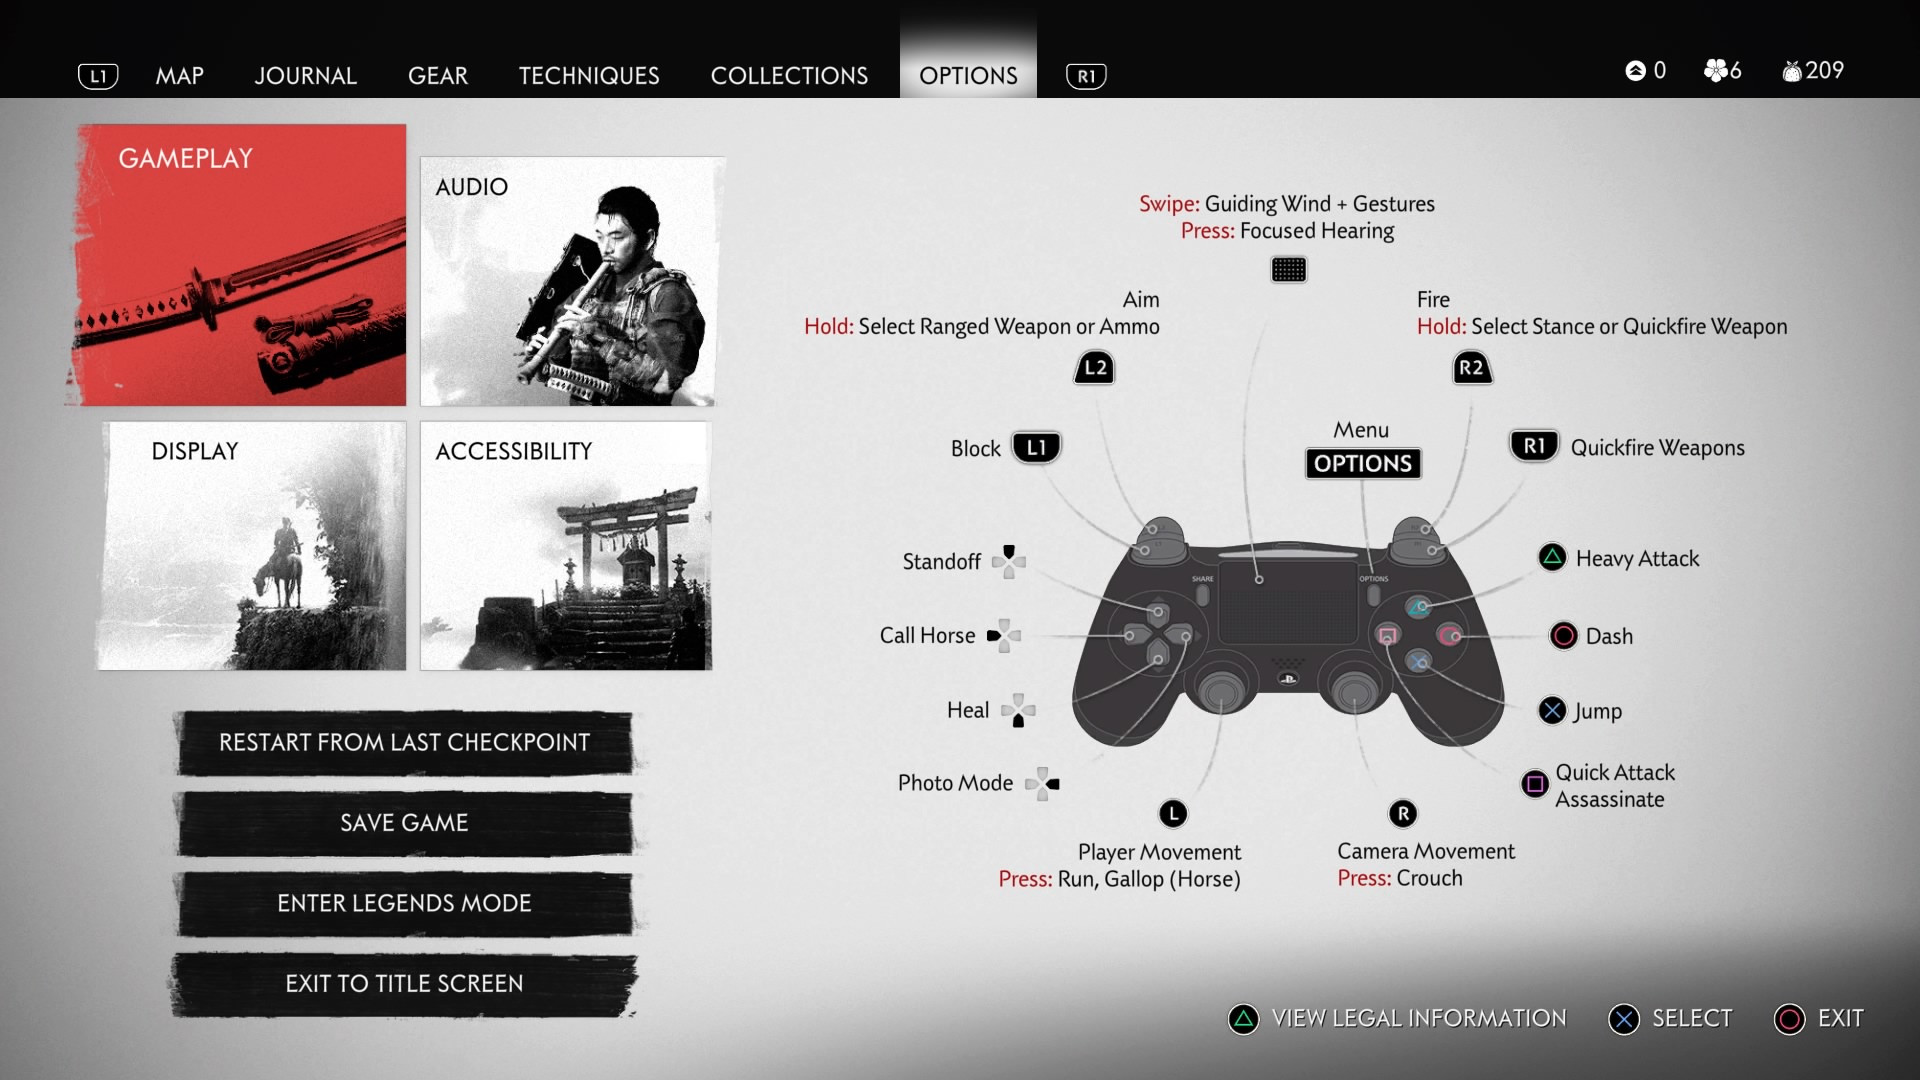
Task: View controller touchpad swipe gesture mapping
Action: point(1290,202)
